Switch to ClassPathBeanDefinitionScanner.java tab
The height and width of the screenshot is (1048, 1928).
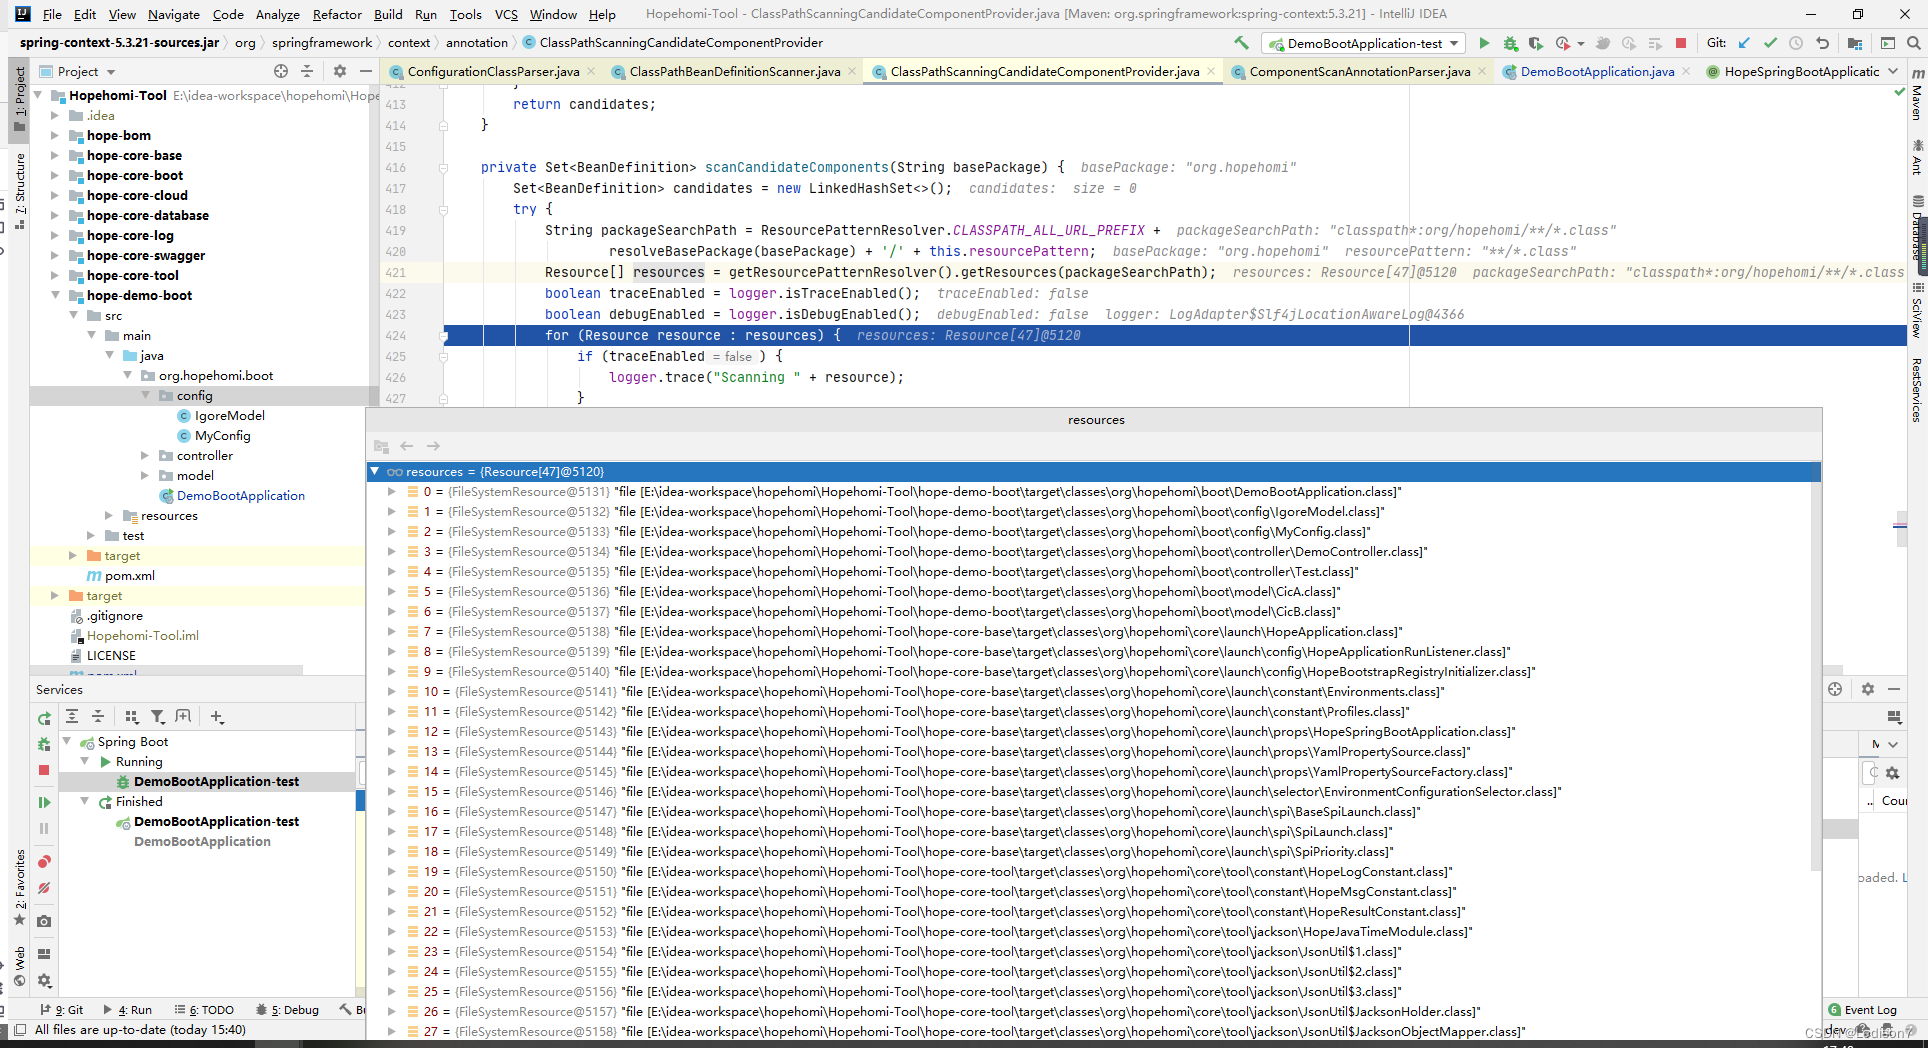(x=735, y=72)
